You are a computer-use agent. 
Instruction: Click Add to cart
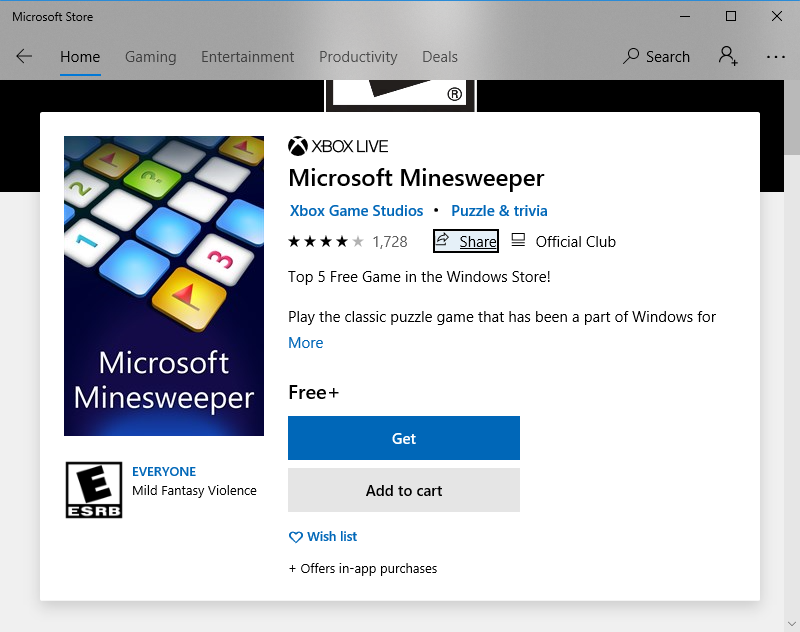404,490
